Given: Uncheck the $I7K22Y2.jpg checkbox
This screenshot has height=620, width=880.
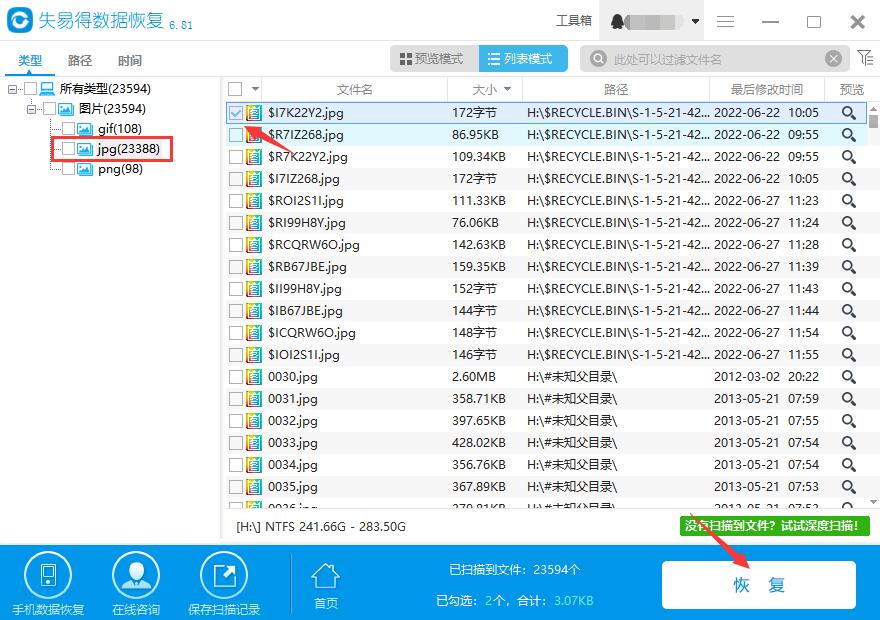Looking at the screenshot, I should coord(236,113).
